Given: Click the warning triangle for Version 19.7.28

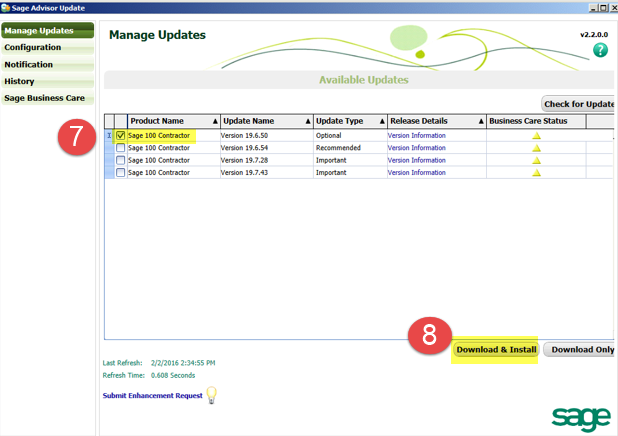Looking at the screenshot, I should (536, 160).
